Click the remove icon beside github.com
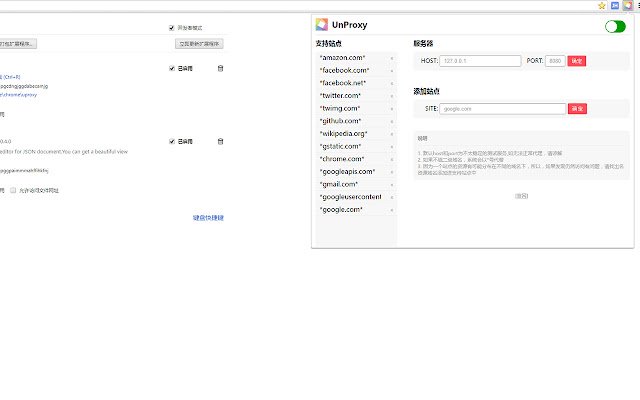The width and height of the screenshot is (640, 400). (392, 122)
